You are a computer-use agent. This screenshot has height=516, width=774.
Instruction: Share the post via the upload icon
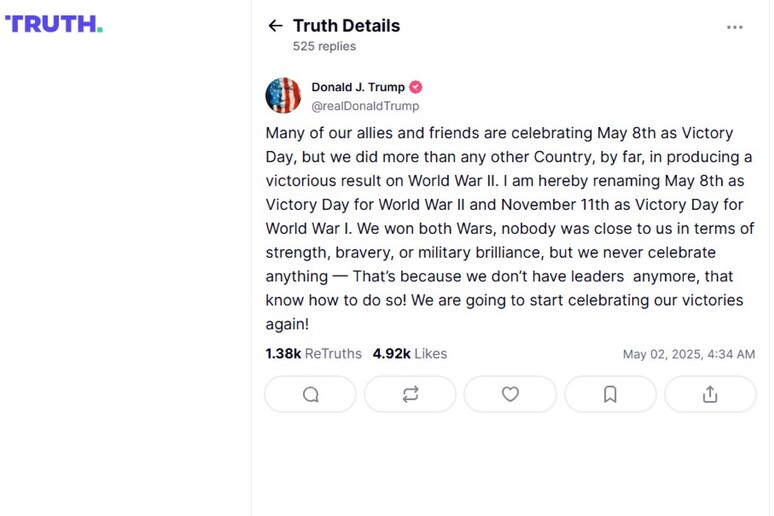(x=710, y=394)
